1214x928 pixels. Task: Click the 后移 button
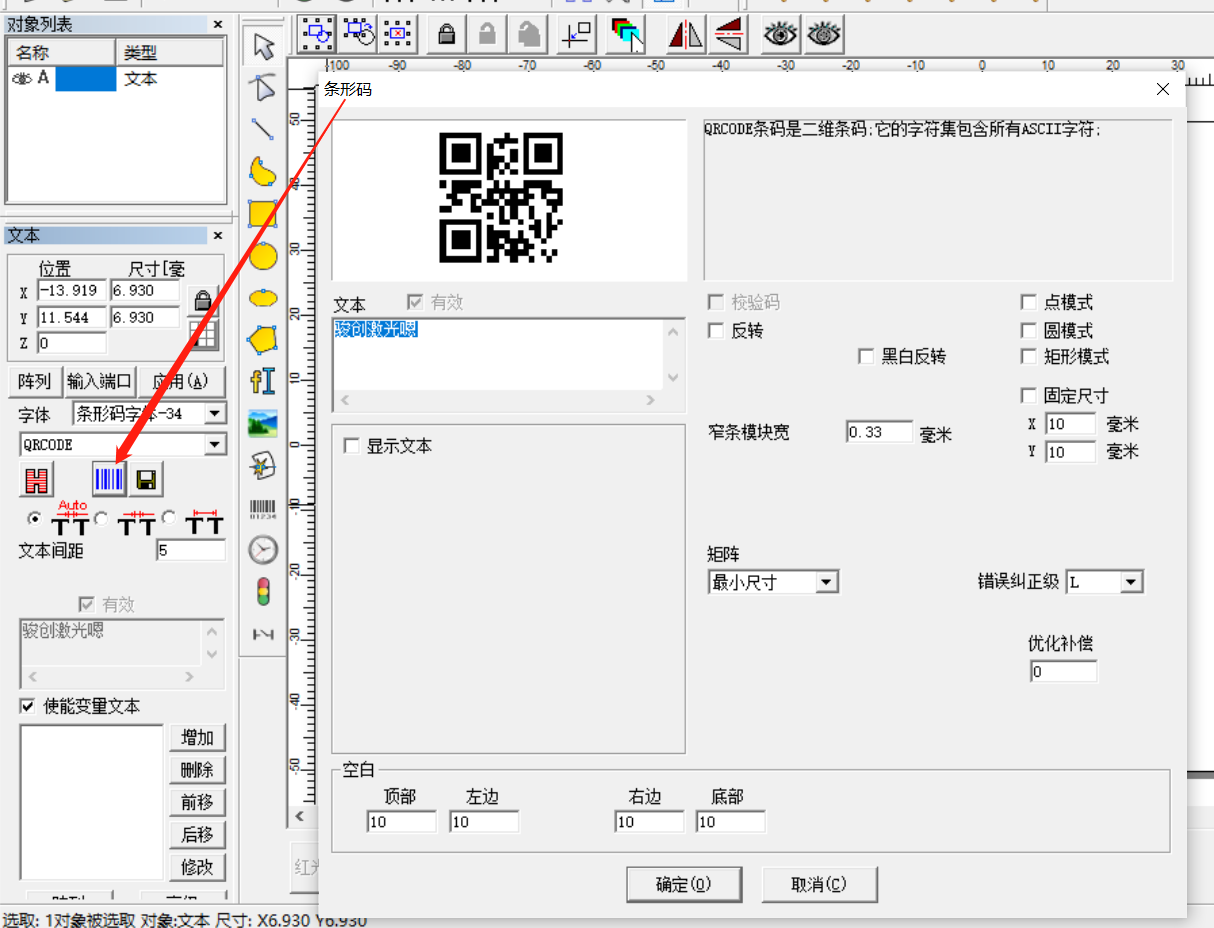click(197, 834)
